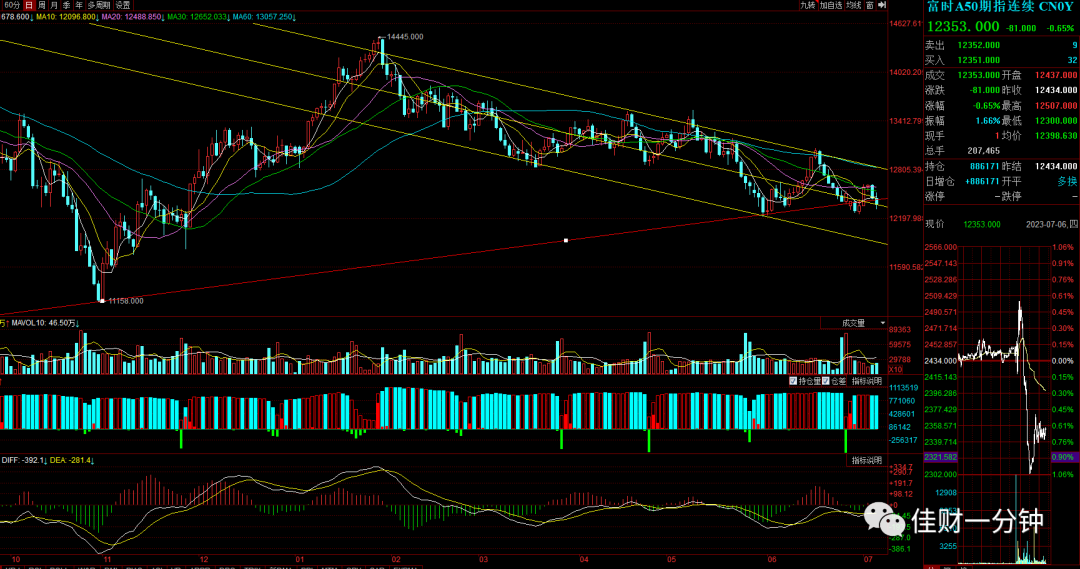Switch to the 60分 period tab
The height and width of the screenshot is (569, 1080).
(12, 5)
